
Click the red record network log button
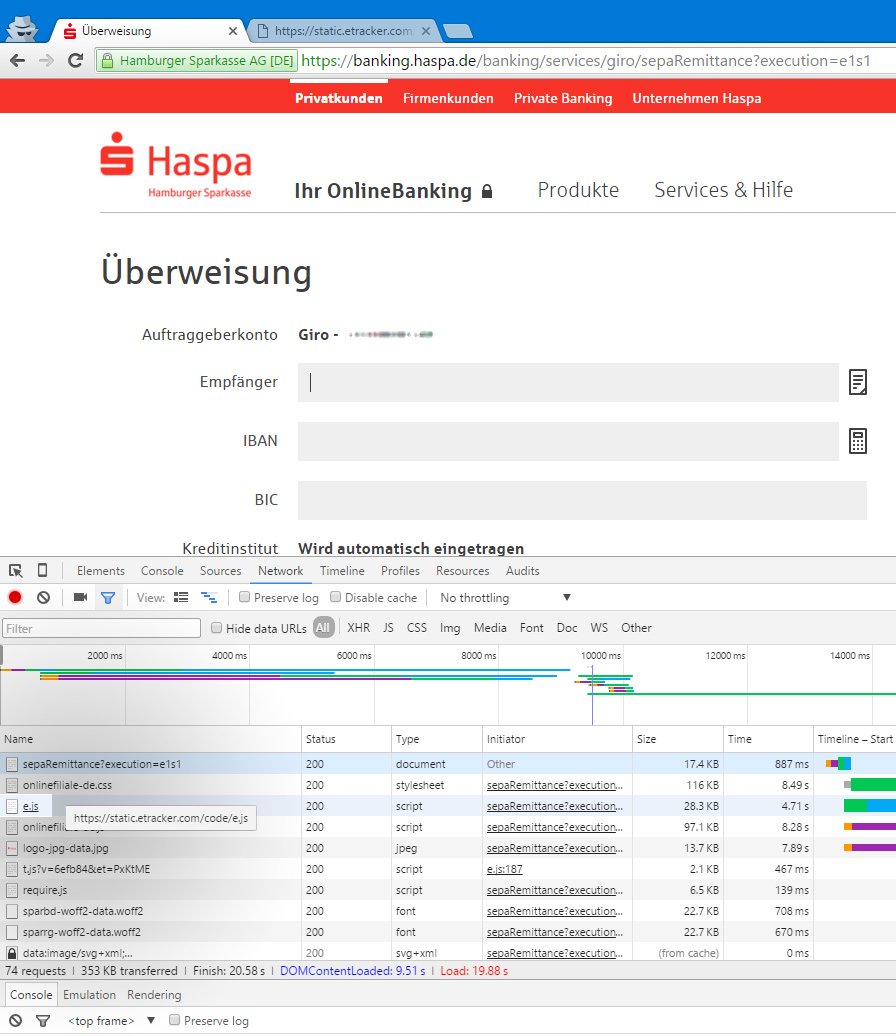pyautogui.click(x=15, y=597)
